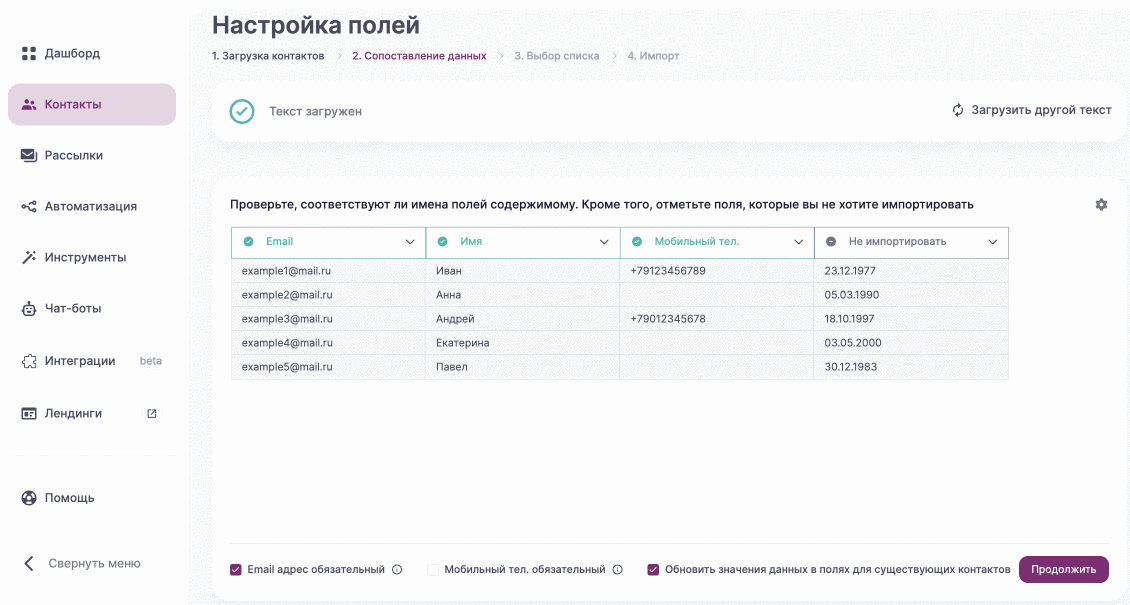
Task: Click the Продолжить button
Action: pos(1063,569)
